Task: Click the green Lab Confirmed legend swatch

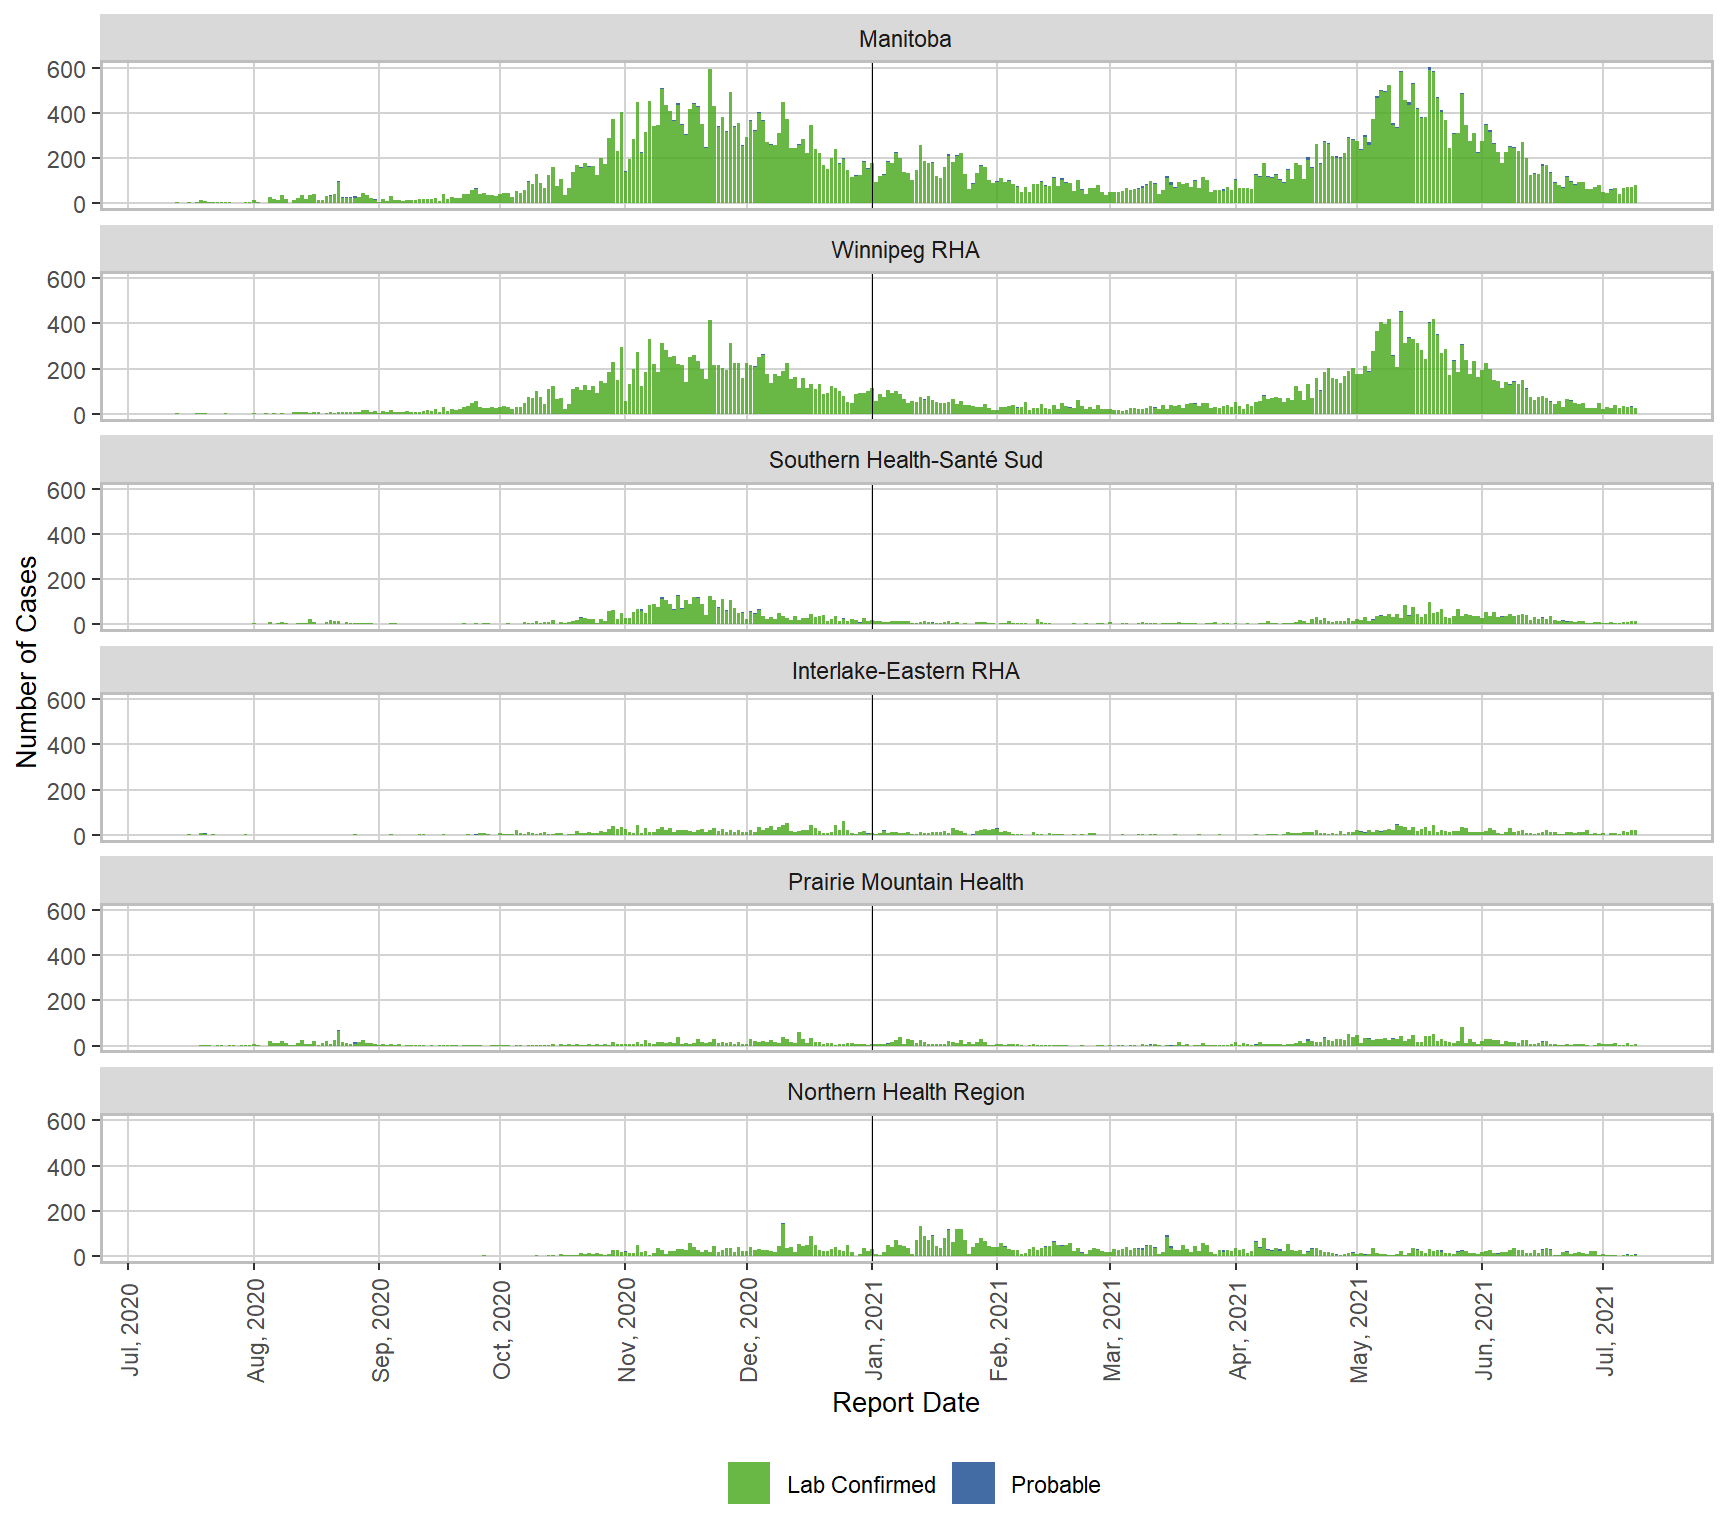Action: 748,1483
